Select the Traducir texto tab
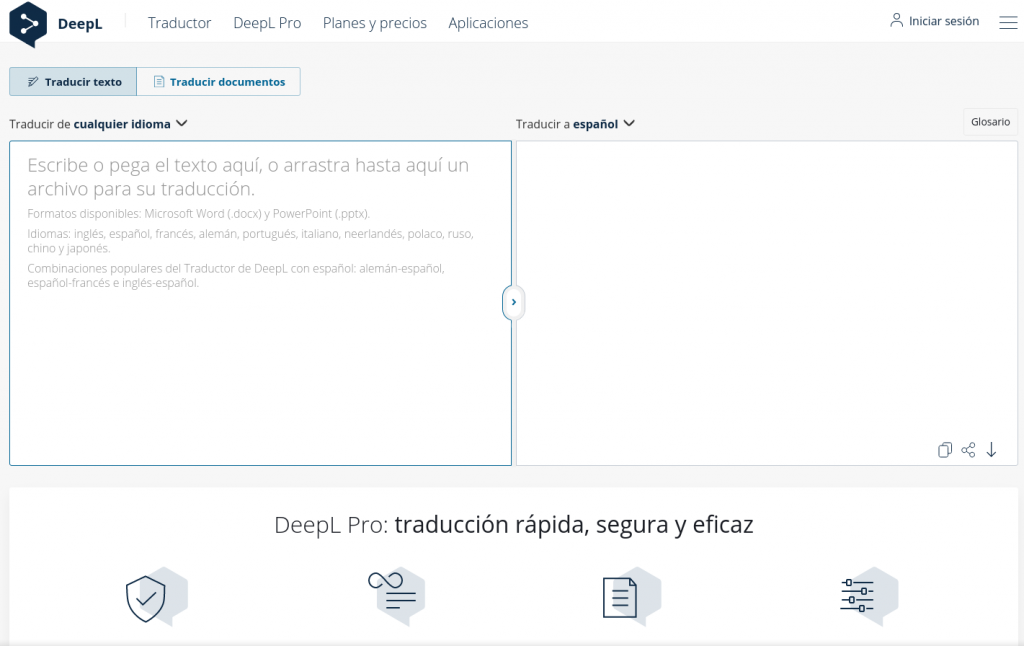1024x646 pixels. [x=73, y=82]
